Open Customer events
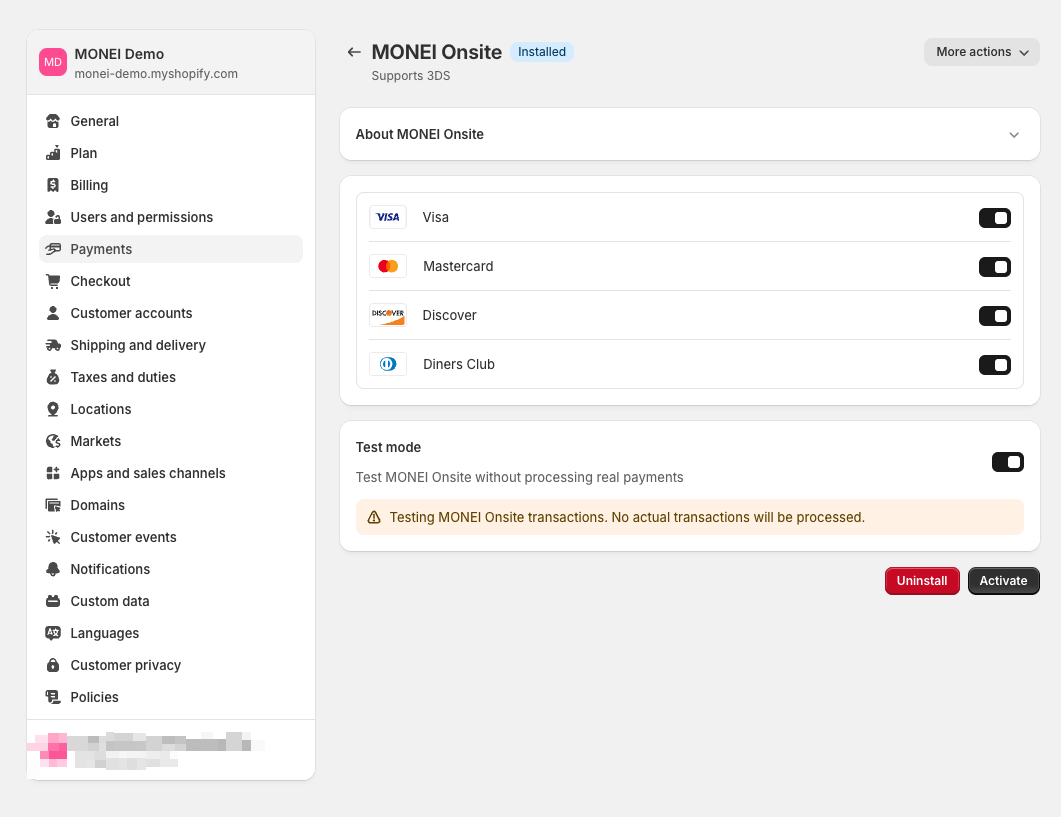The height and width of the screenshot is (817, 1061). point(171,537)
